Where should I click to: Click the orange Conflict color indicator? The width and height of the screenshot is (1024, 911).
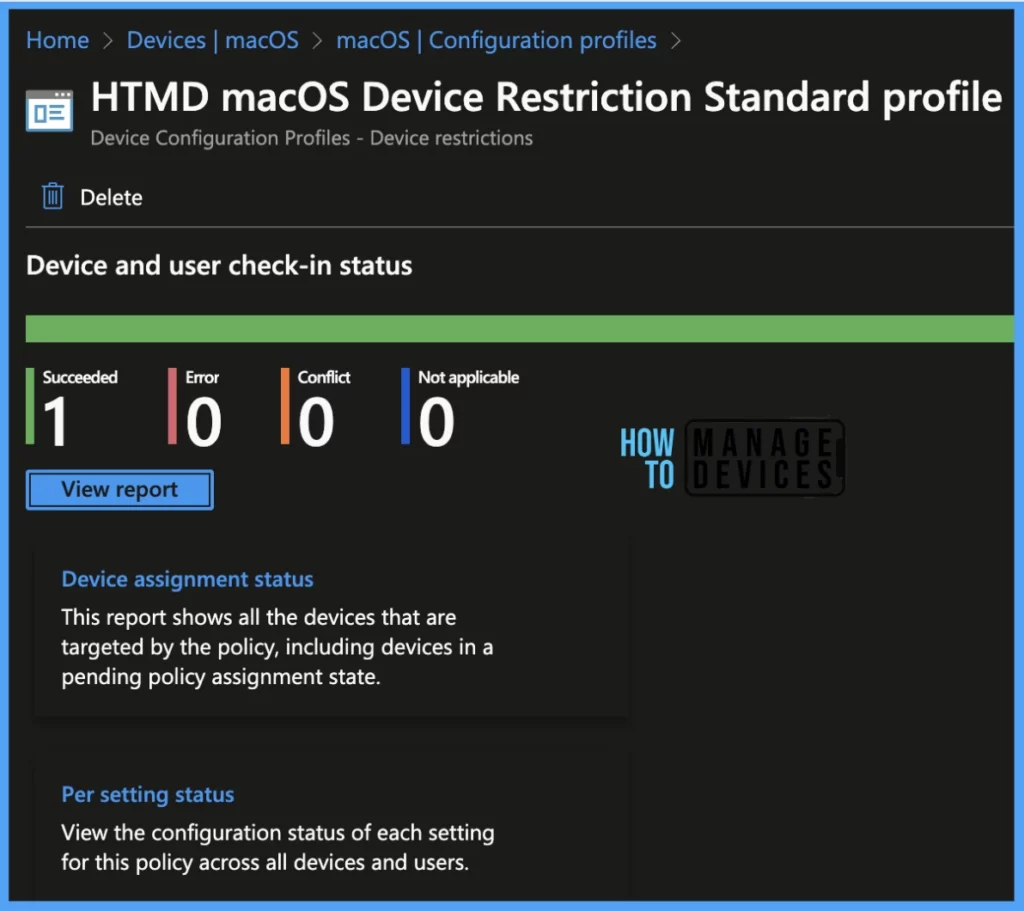pyautogui.click(x=285, y=406)
